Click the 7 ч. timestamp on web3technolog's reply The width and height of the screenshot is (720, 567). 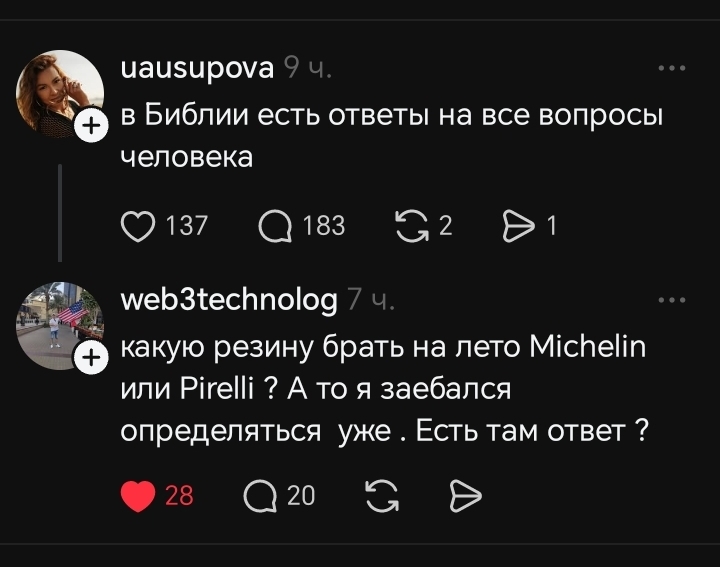point(372,299)
